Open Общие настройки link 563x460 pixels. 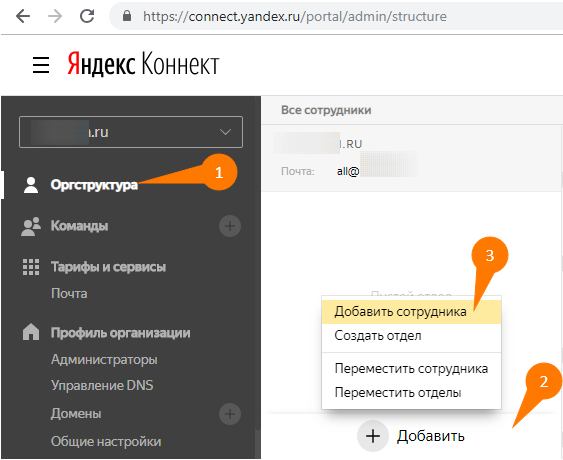coord(106,441)
